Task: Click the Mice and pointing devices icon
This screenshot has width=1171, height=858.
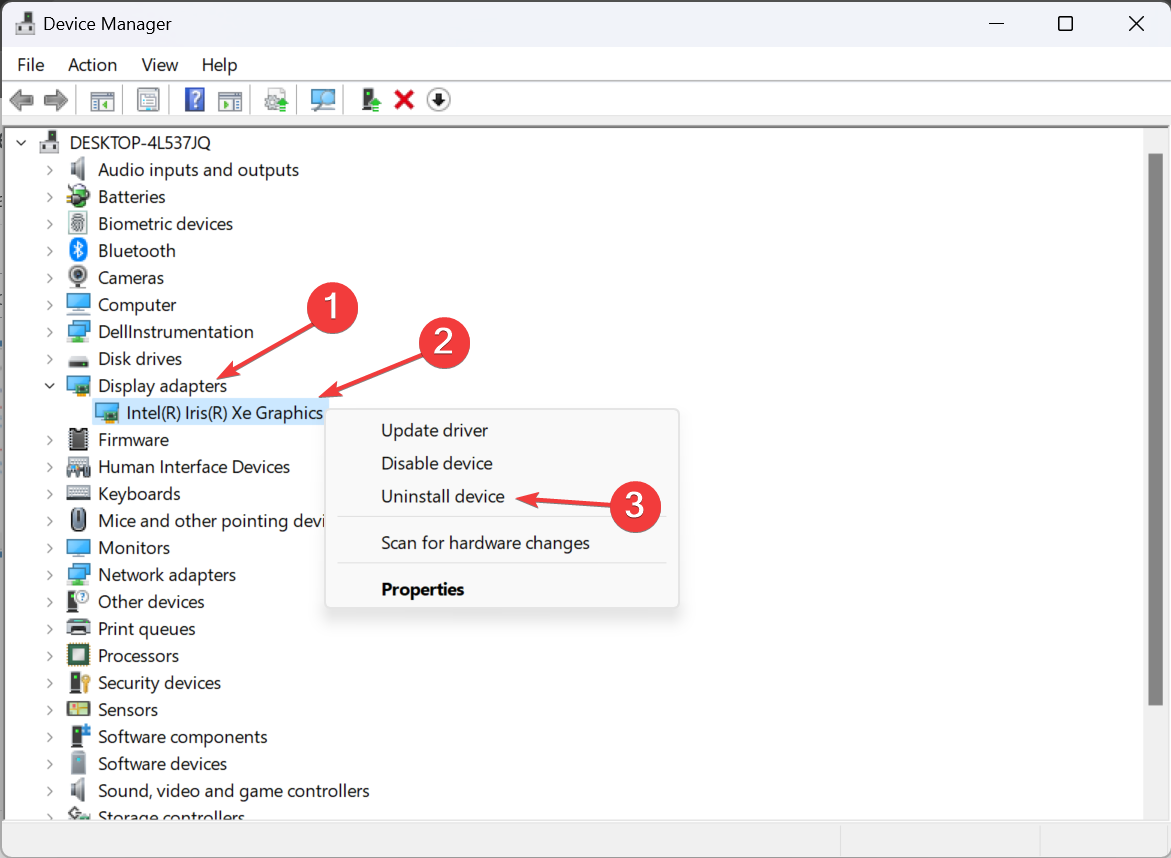Action: pos(78,520)
